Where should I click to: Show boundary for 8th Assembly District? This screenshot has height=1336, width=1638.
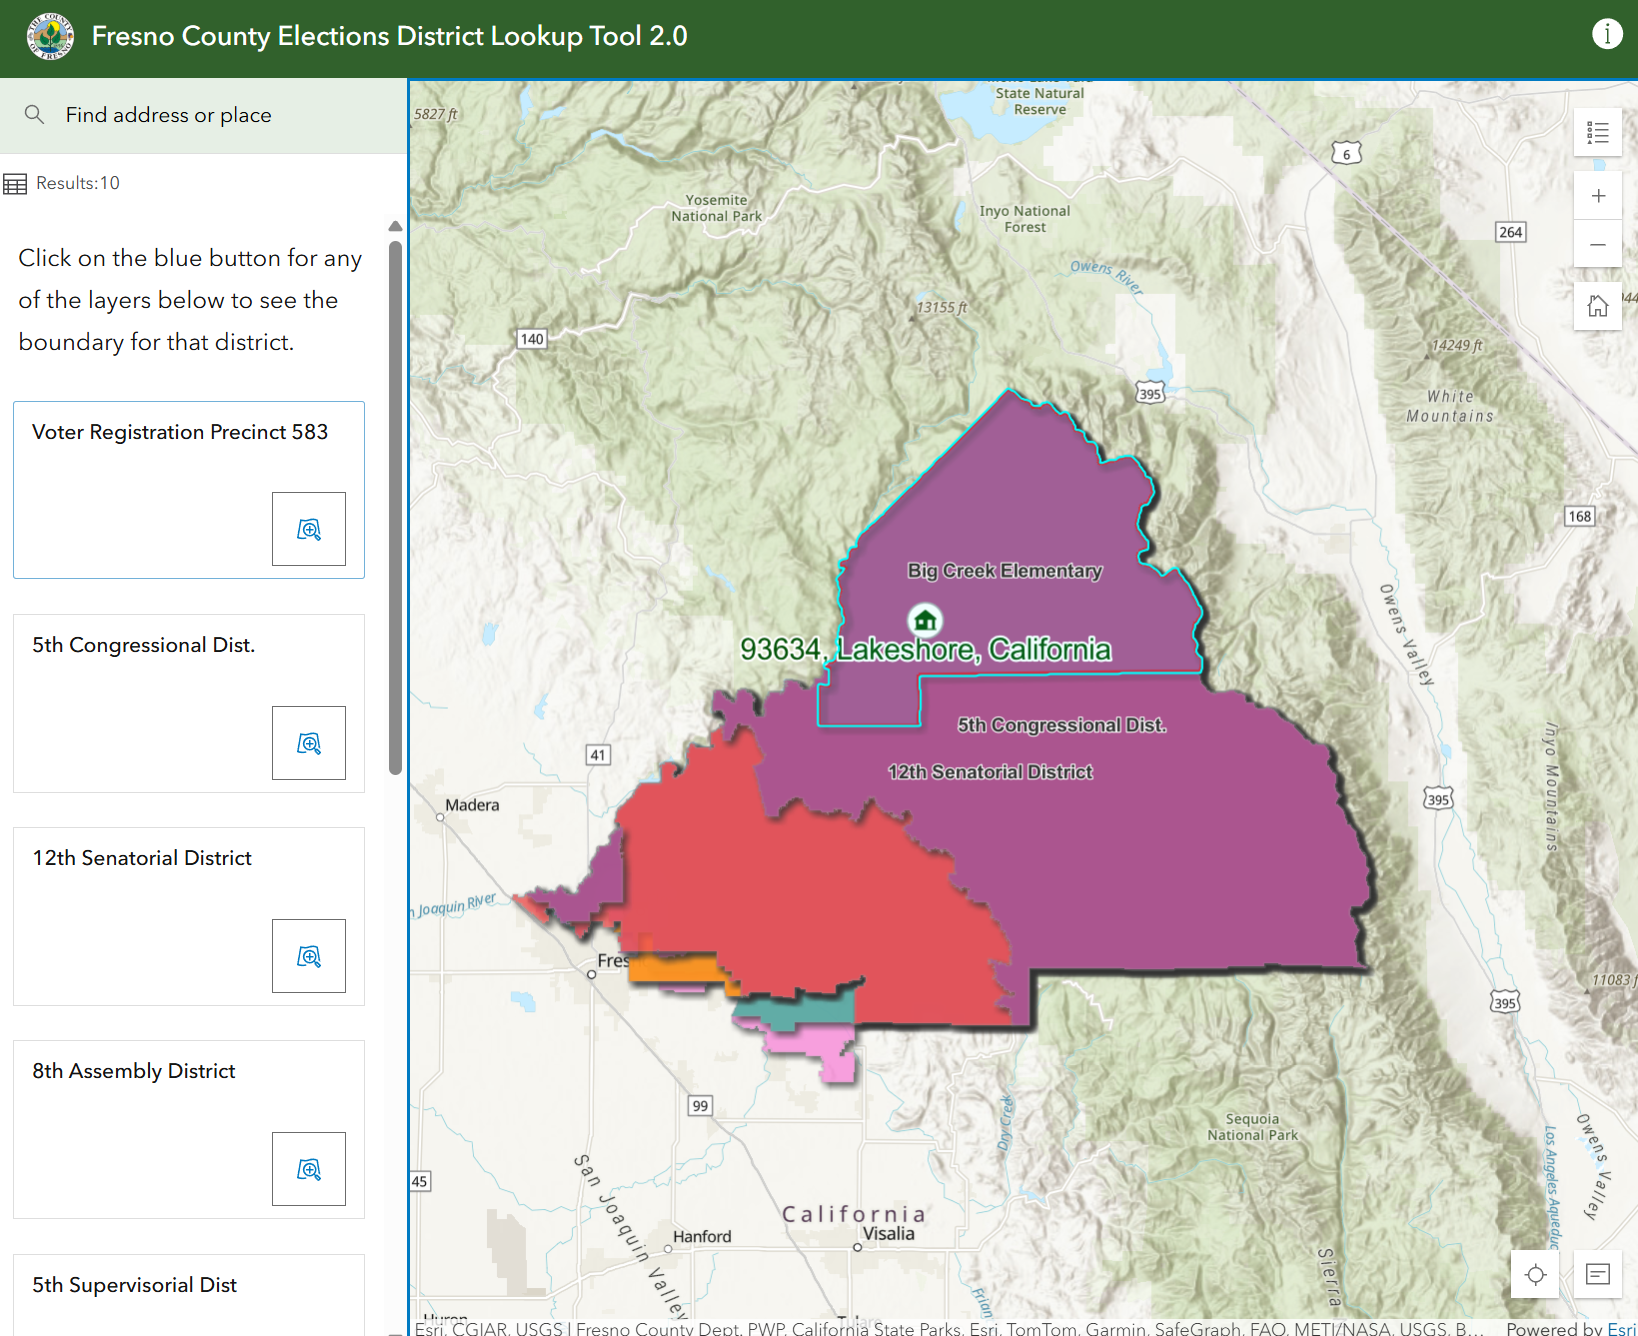tap(308, 1169)
